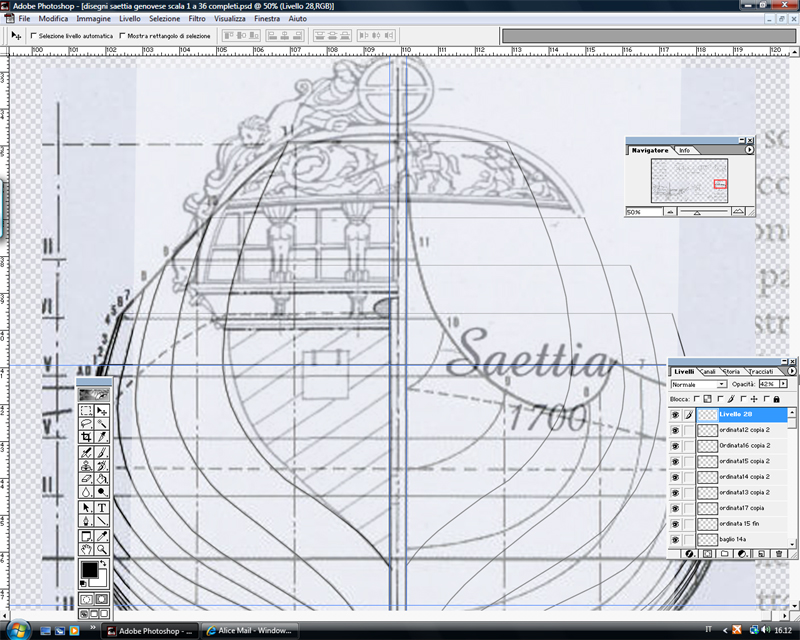Select the 'baglio 14a' layer
Screen dimensions: 800x640
[x=740, y=540]
